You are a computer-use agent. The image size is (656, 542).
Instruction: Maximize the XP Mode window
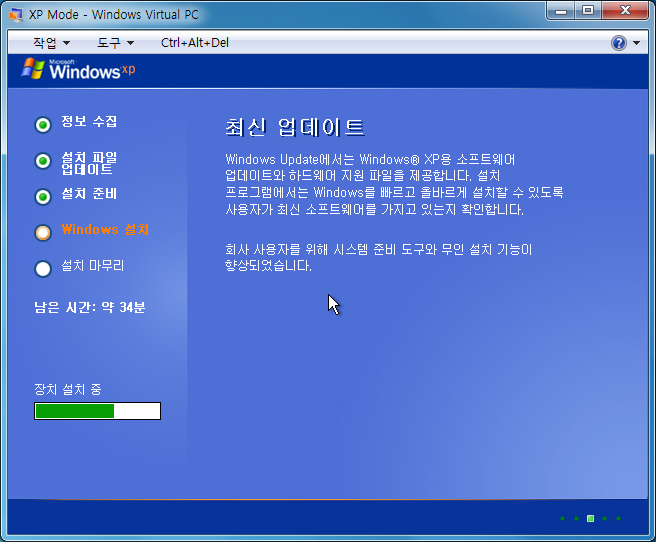(588, 10)
